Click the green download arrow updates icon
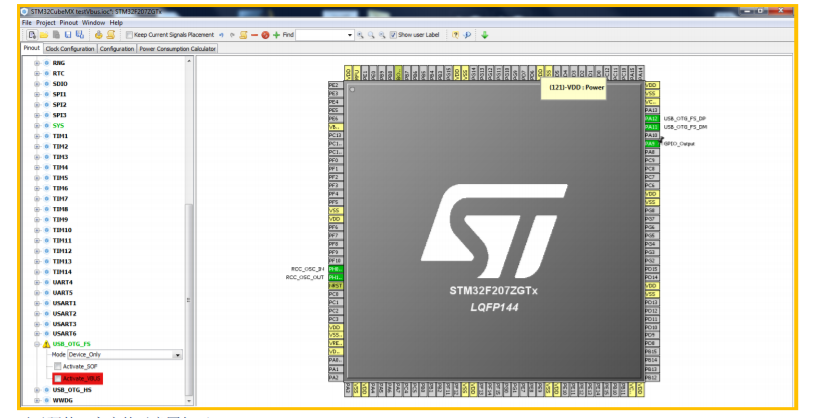Screen dimensions: 821x418 [x=485, y=35]
